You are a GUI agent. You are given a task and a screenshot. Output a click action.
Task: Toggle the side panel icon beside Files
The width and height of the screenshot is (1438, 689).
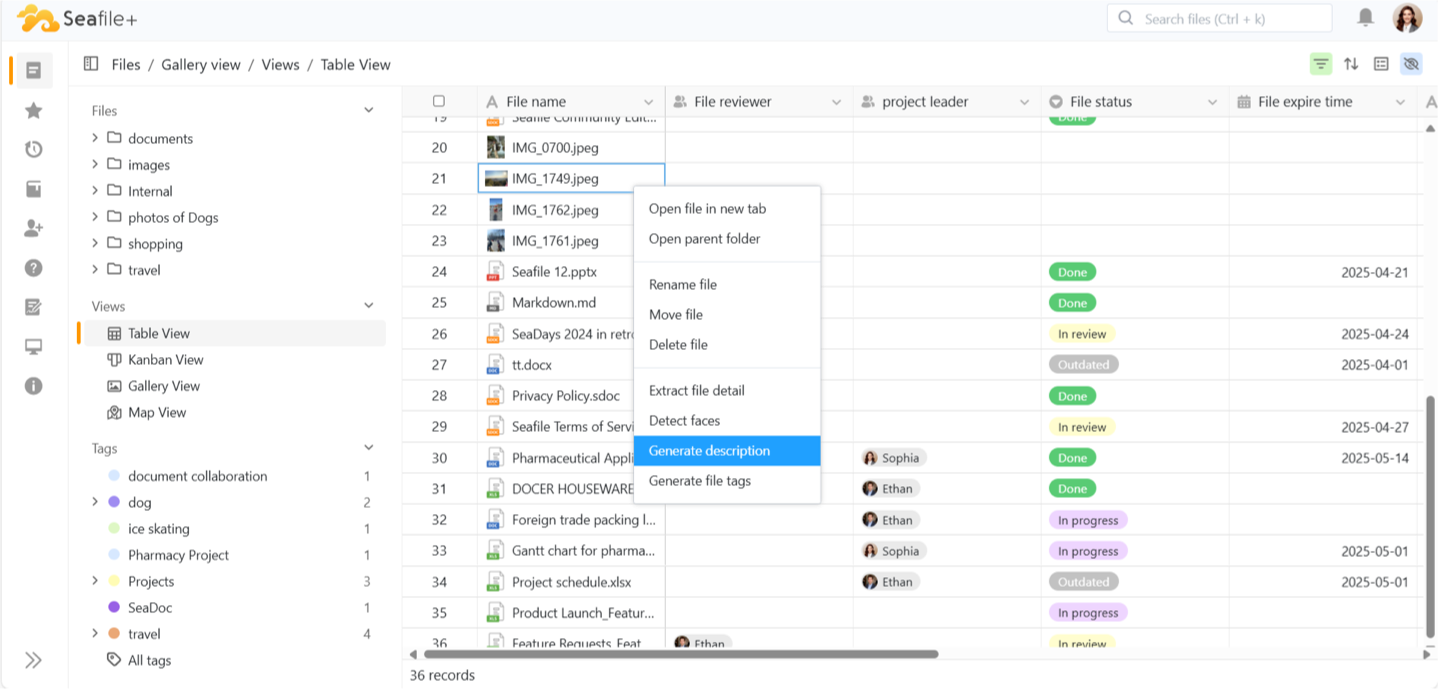91,64
